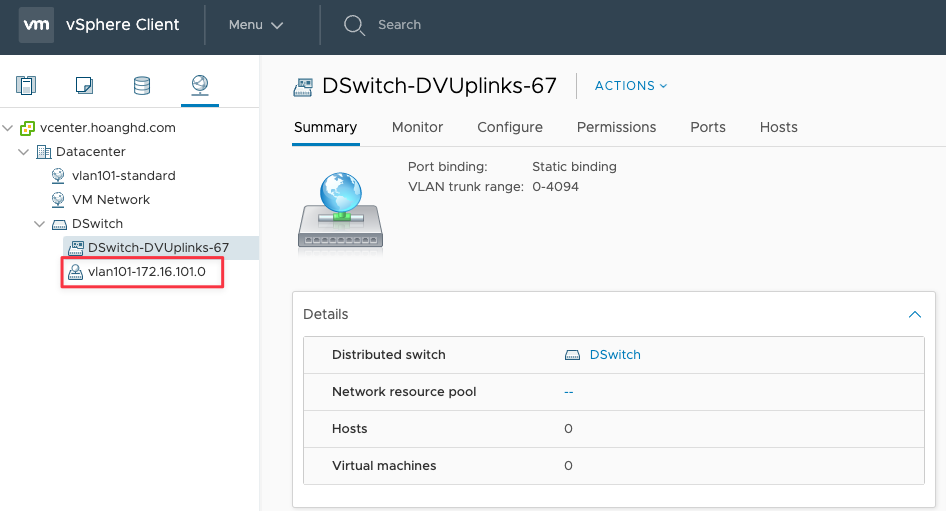Click the Network resource pool label

click(404, 392)
